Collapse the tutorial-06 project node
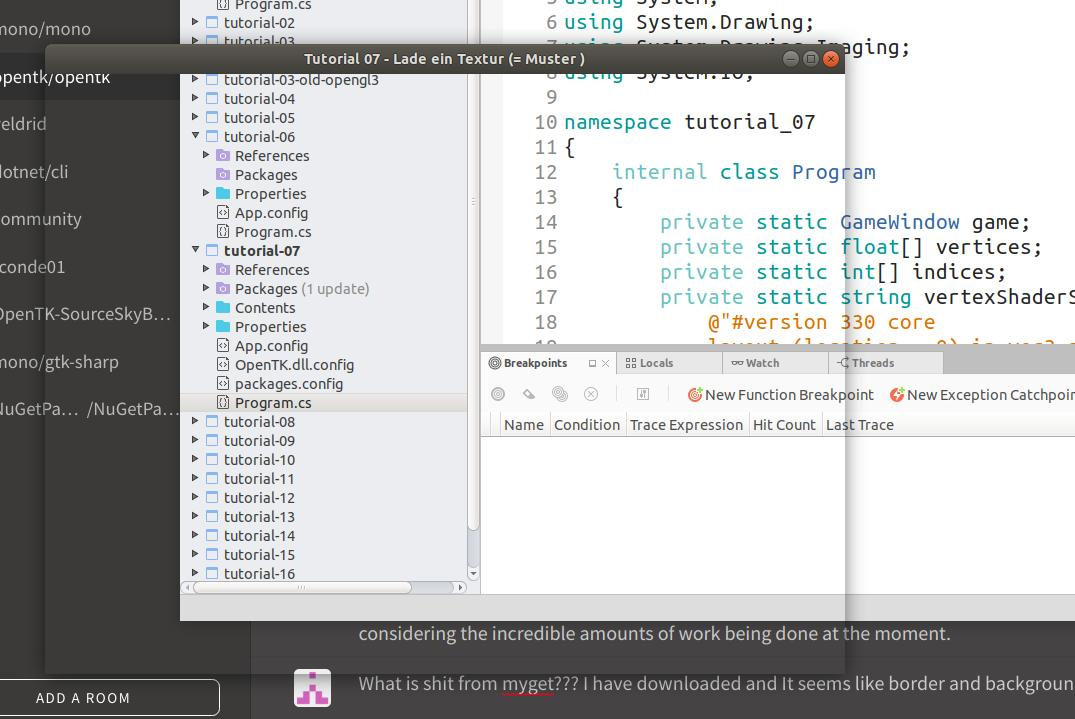 point(196,137)
